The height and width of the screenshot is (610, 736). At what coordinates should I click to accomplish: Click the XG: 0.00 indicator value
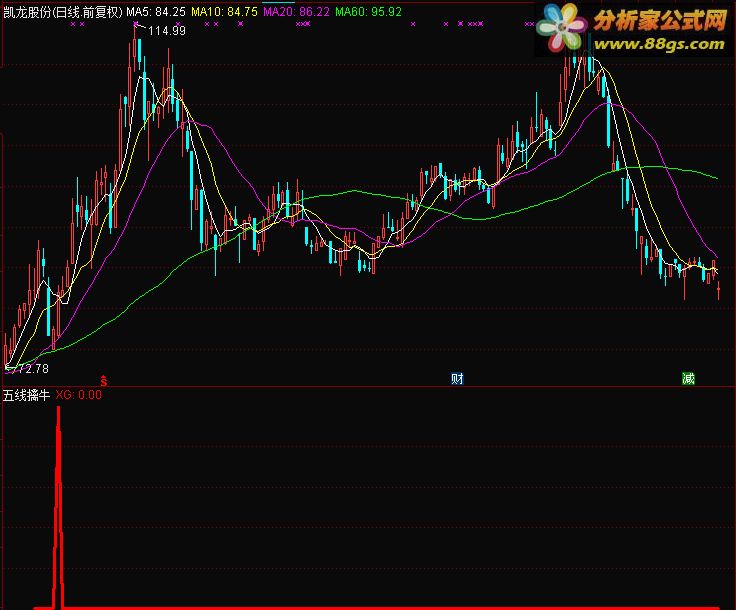pyautogui.click(x=78, y=395)
